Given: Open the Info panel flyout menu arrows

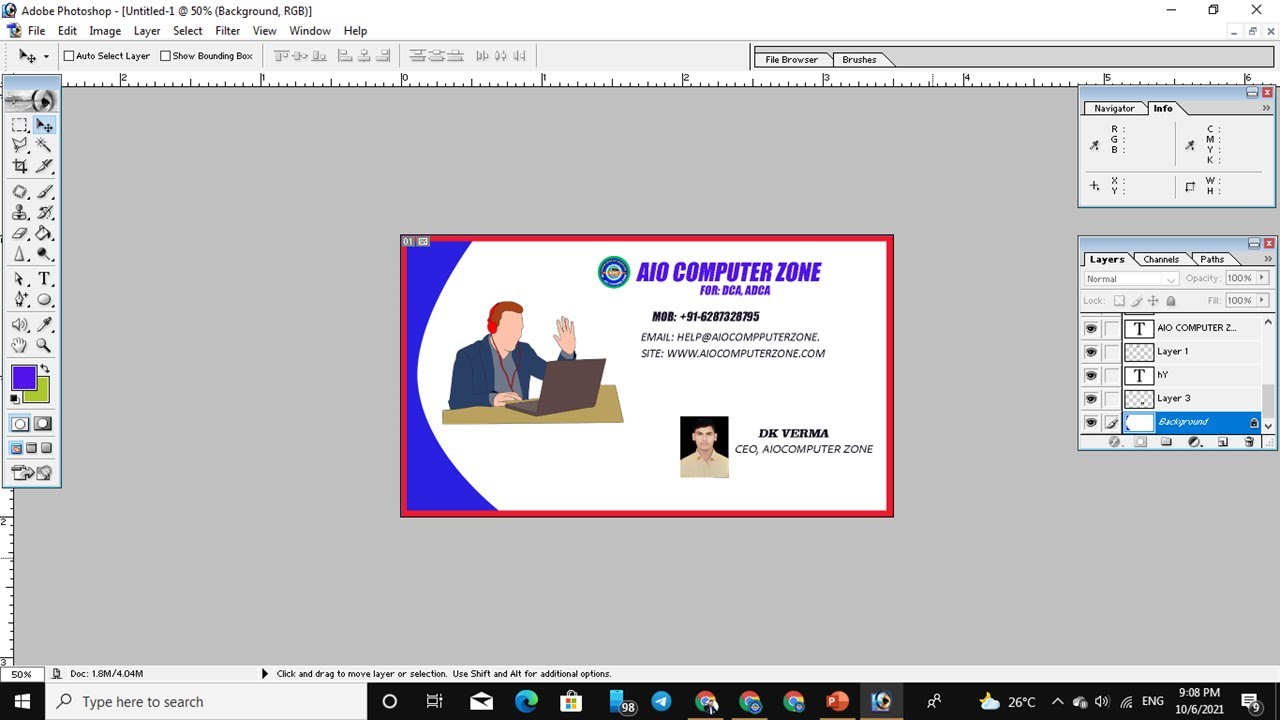Looking at the screenshot, I should [x=1267, y=108].
